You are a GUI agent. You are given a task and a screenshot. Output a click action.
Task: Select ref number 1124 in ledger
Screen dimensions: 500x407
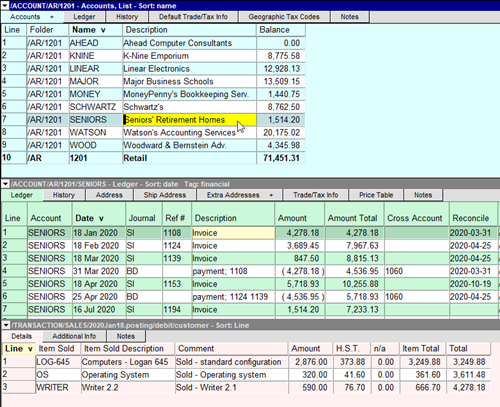pyautogui.click(x=177, y=246)
